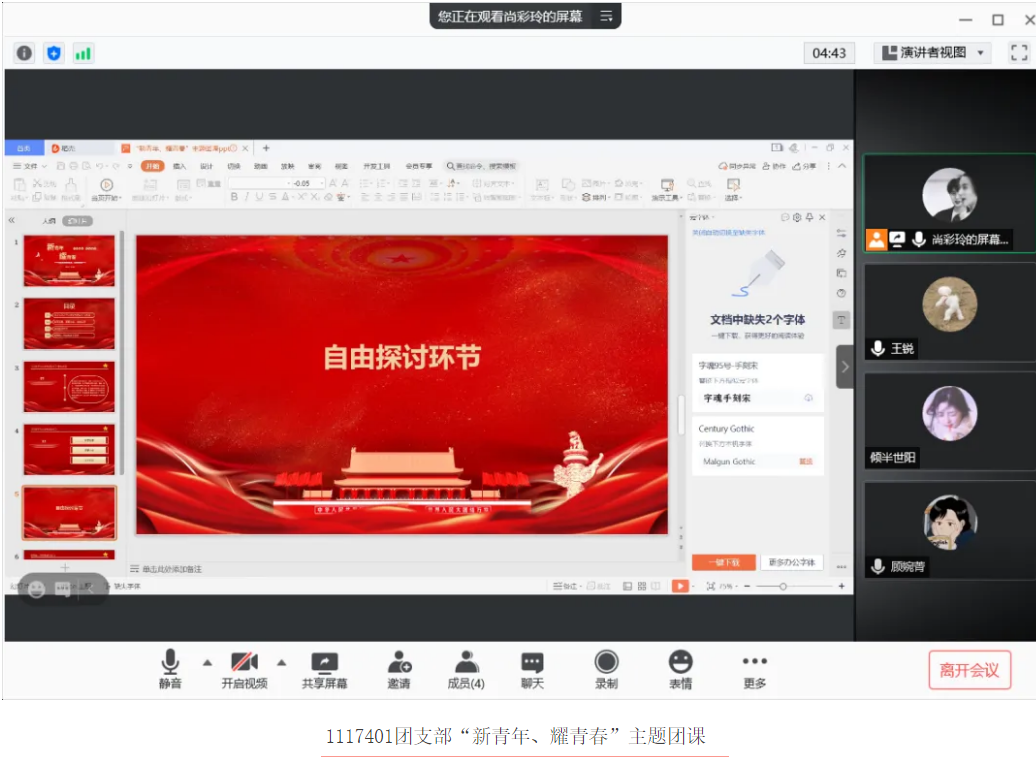Turn on video with 开启视频
The image size is (1036, 757).
pyautogui.click(x=244, y=669)
